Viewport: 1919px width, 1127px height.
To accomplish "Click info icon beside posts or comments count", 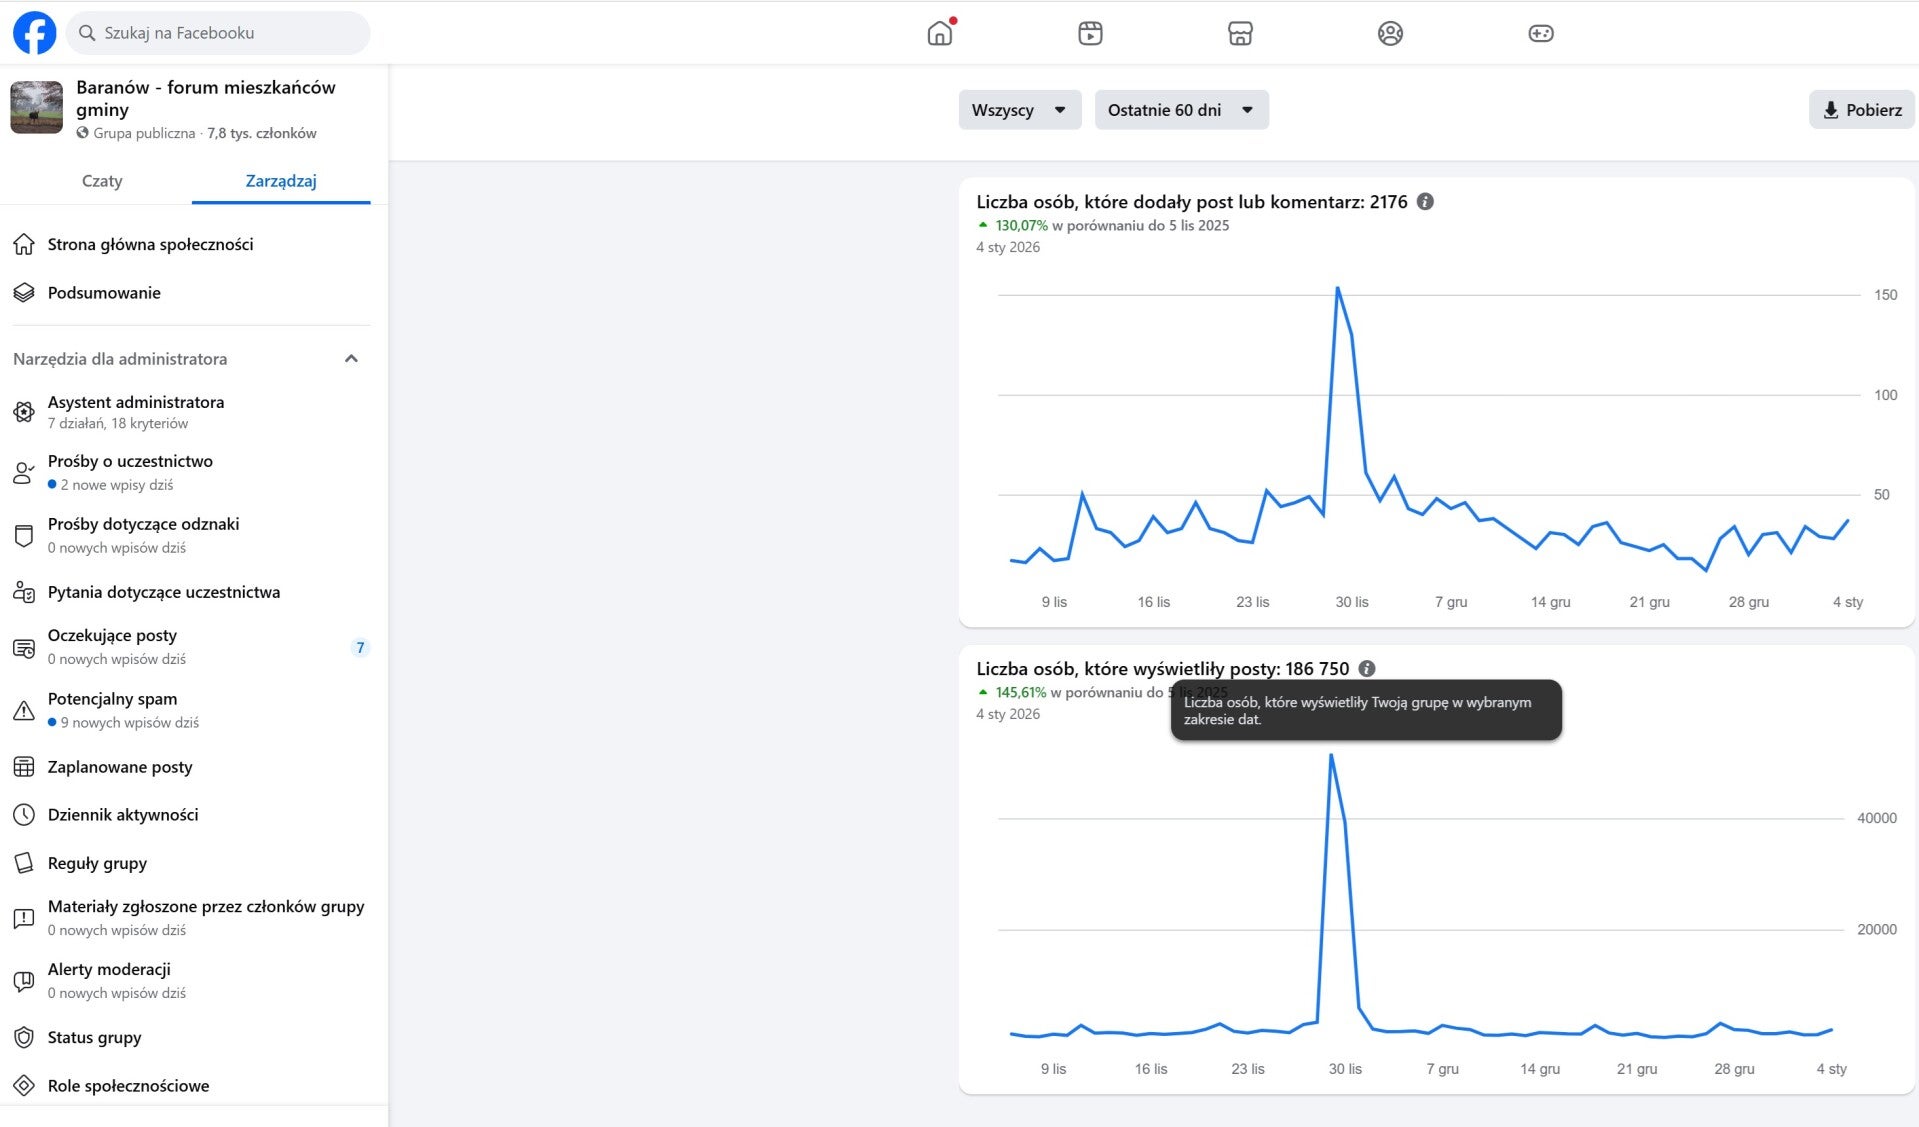I will coord(1426,202).
